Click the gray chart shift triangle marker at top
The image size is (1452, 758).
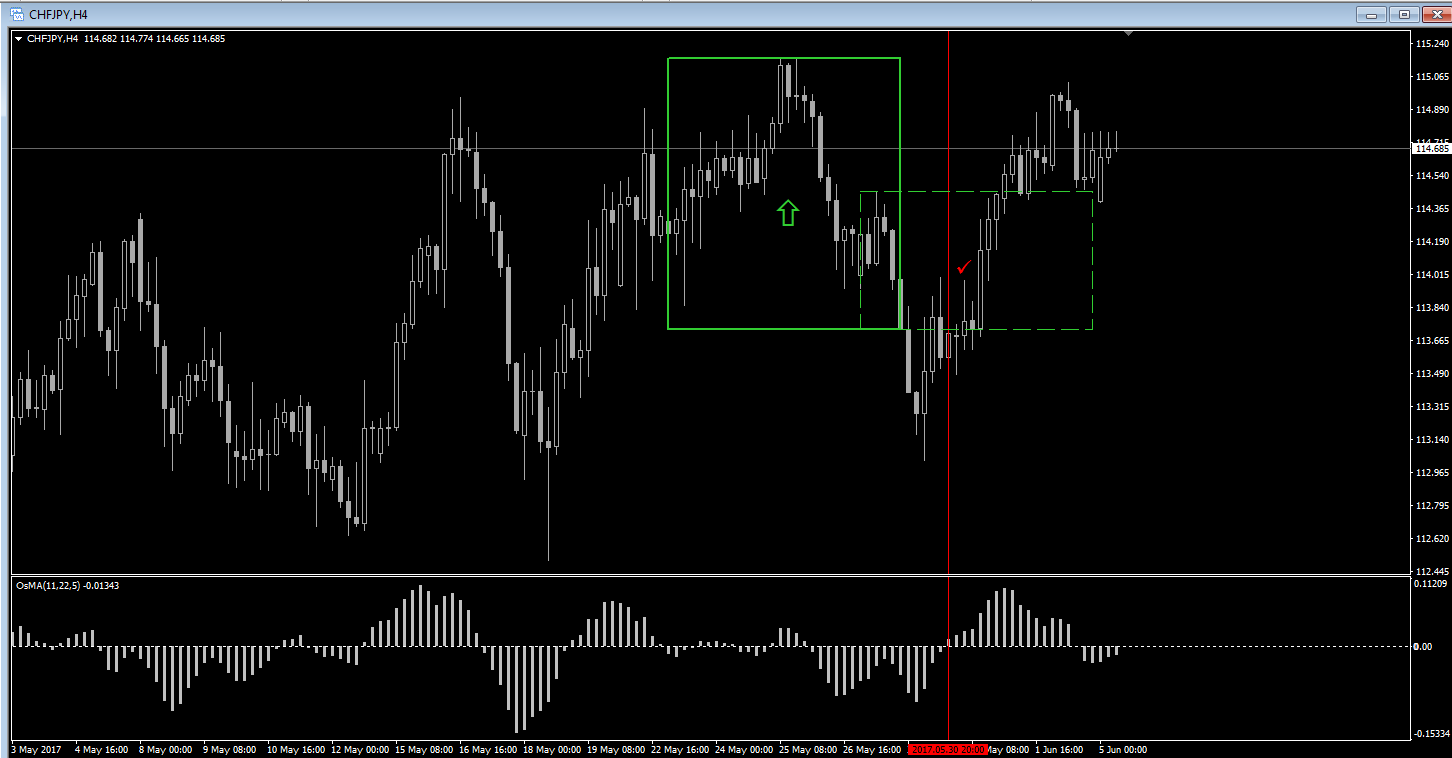[x=1129, y=34]
